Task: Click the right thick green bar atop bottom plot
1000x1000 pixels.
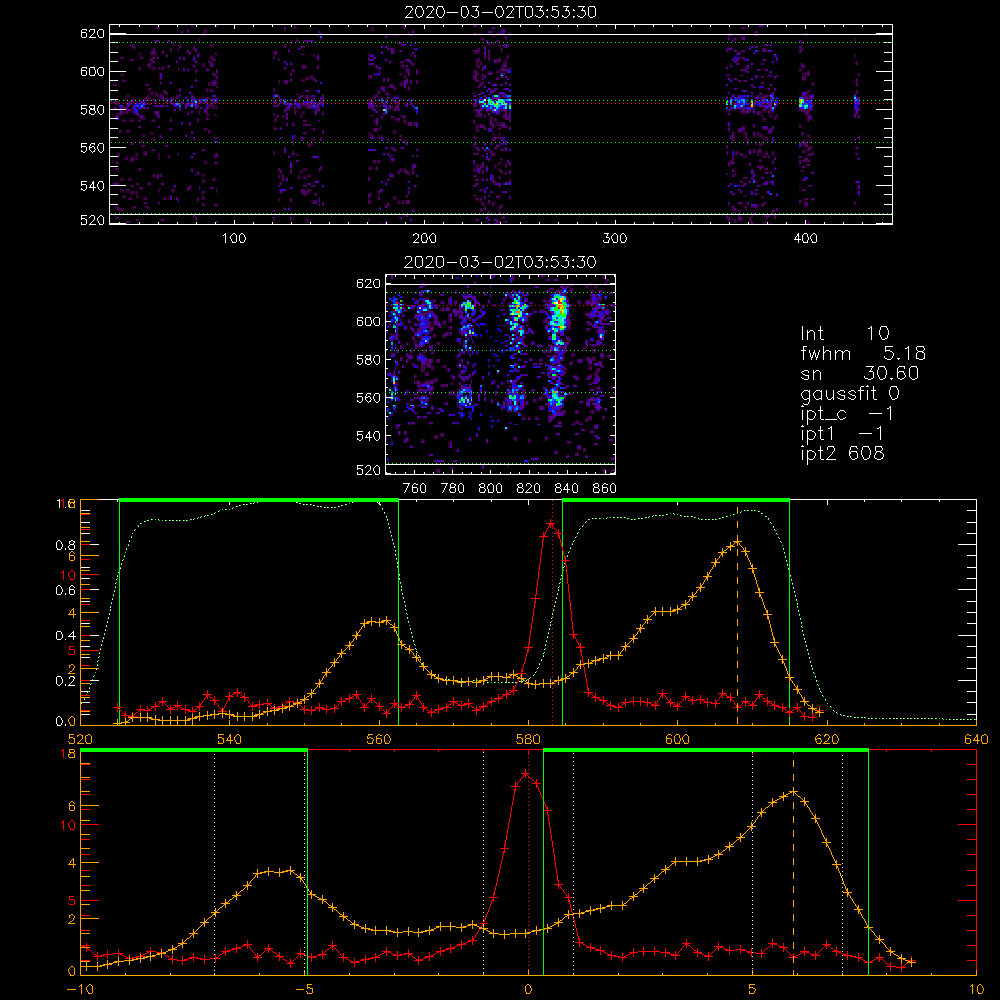Action: coord(705,750)
